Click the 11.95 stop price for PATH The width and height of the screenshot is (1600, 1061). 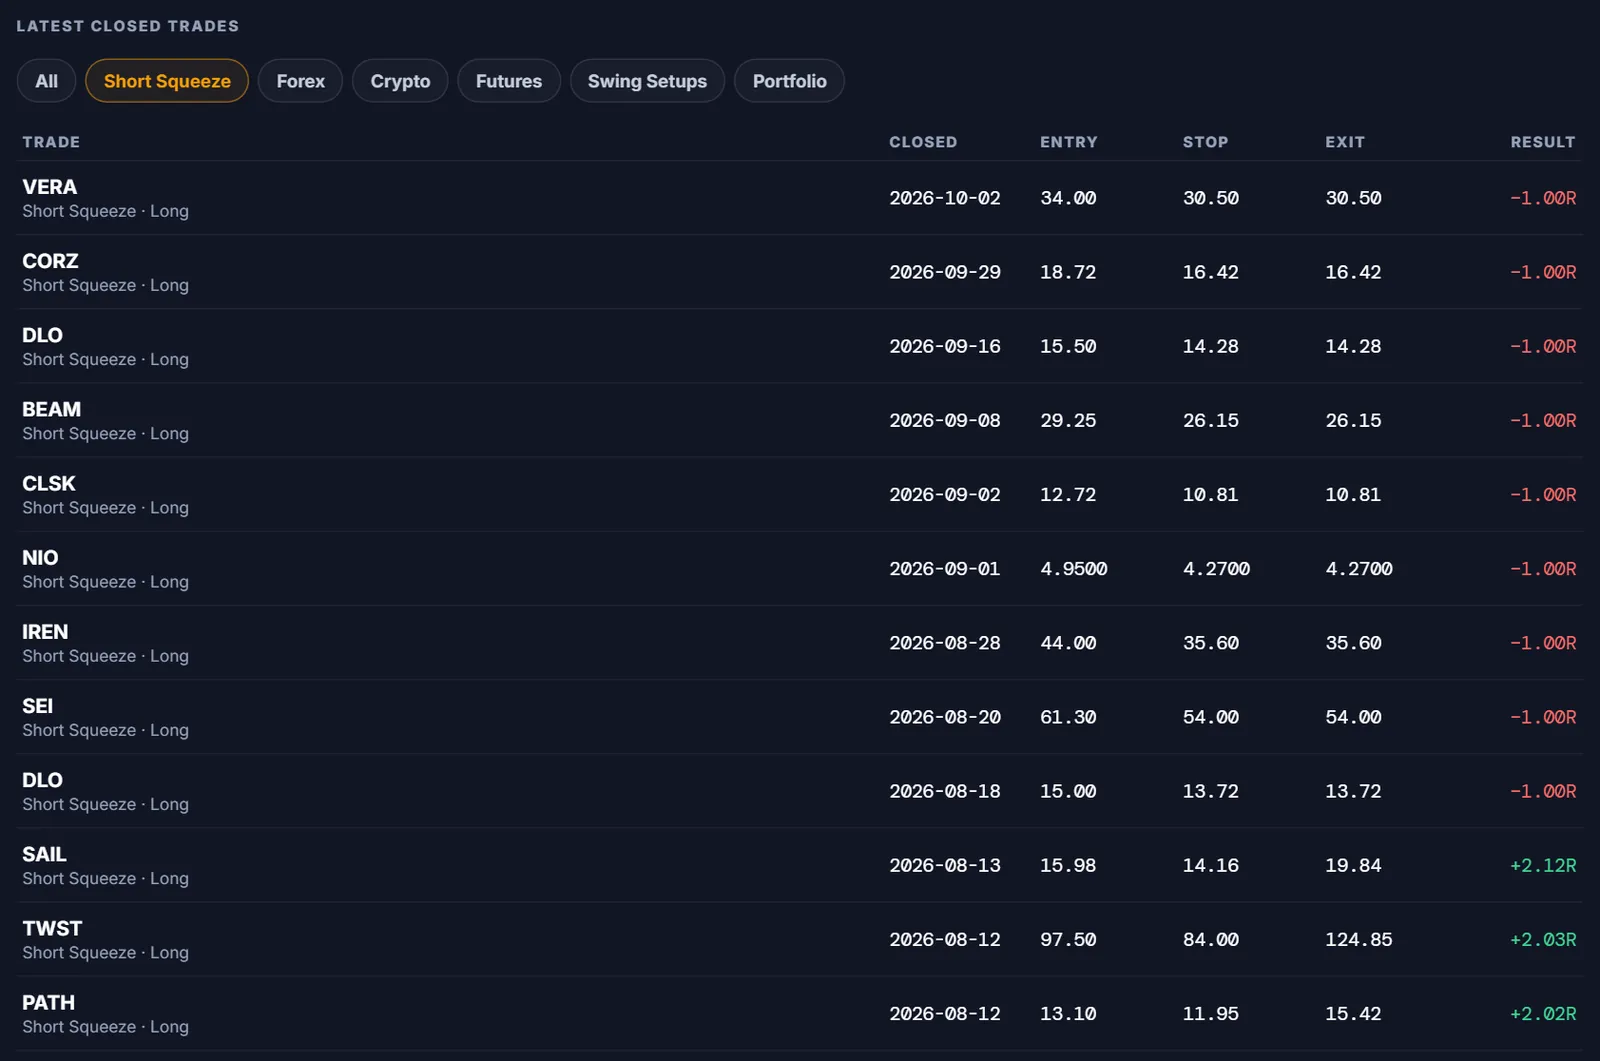coord(1210,1013)
